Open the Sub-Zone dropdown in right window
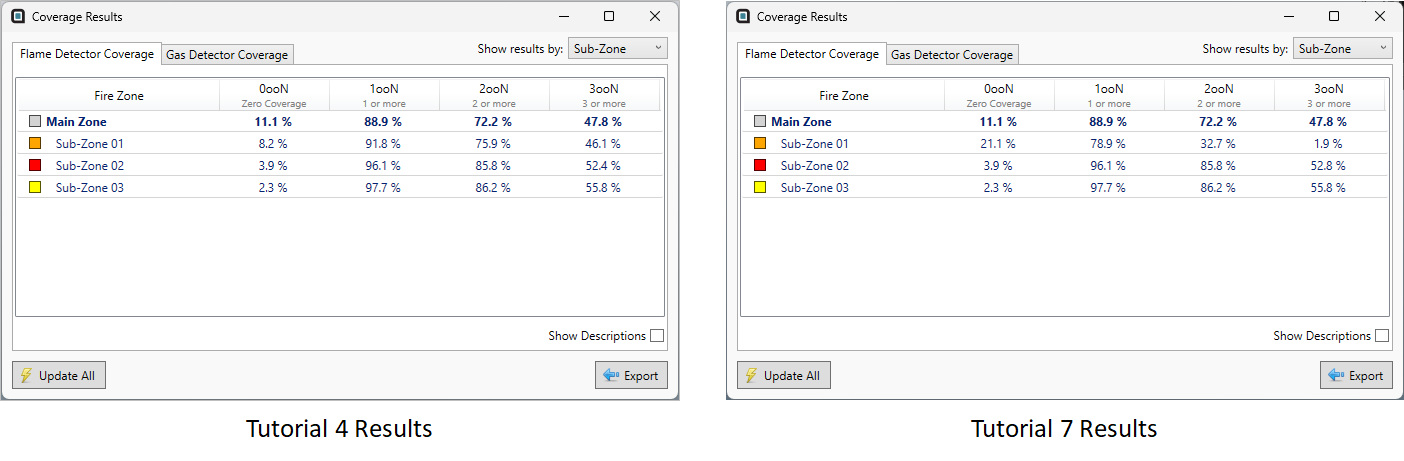 [x=1342, y=49]
